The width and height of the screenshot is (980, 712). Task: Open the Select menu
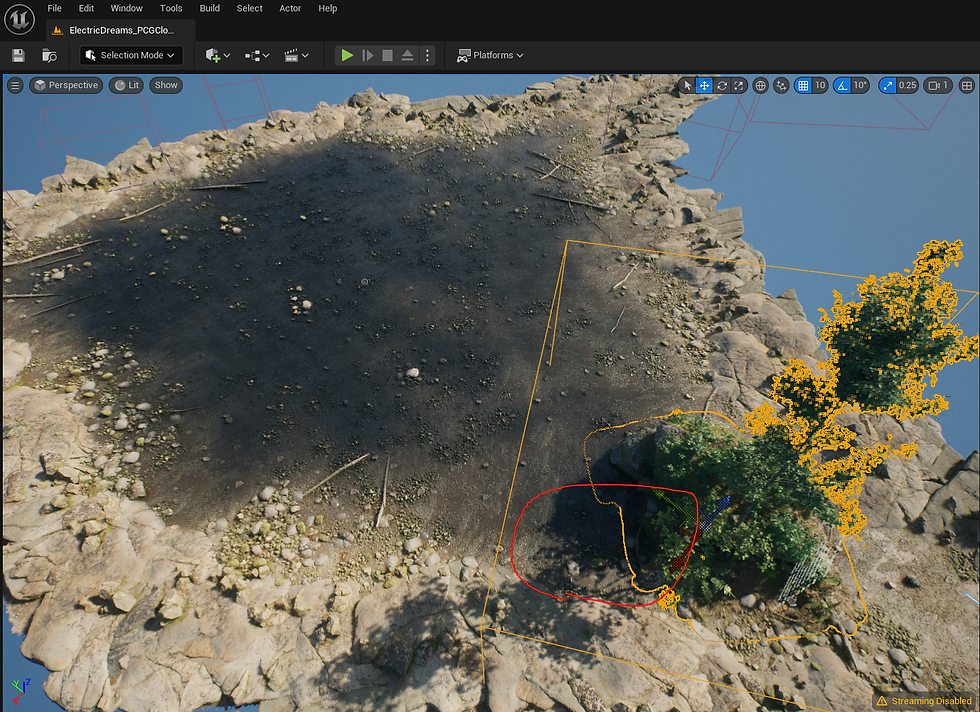click(x=249, y=8)
